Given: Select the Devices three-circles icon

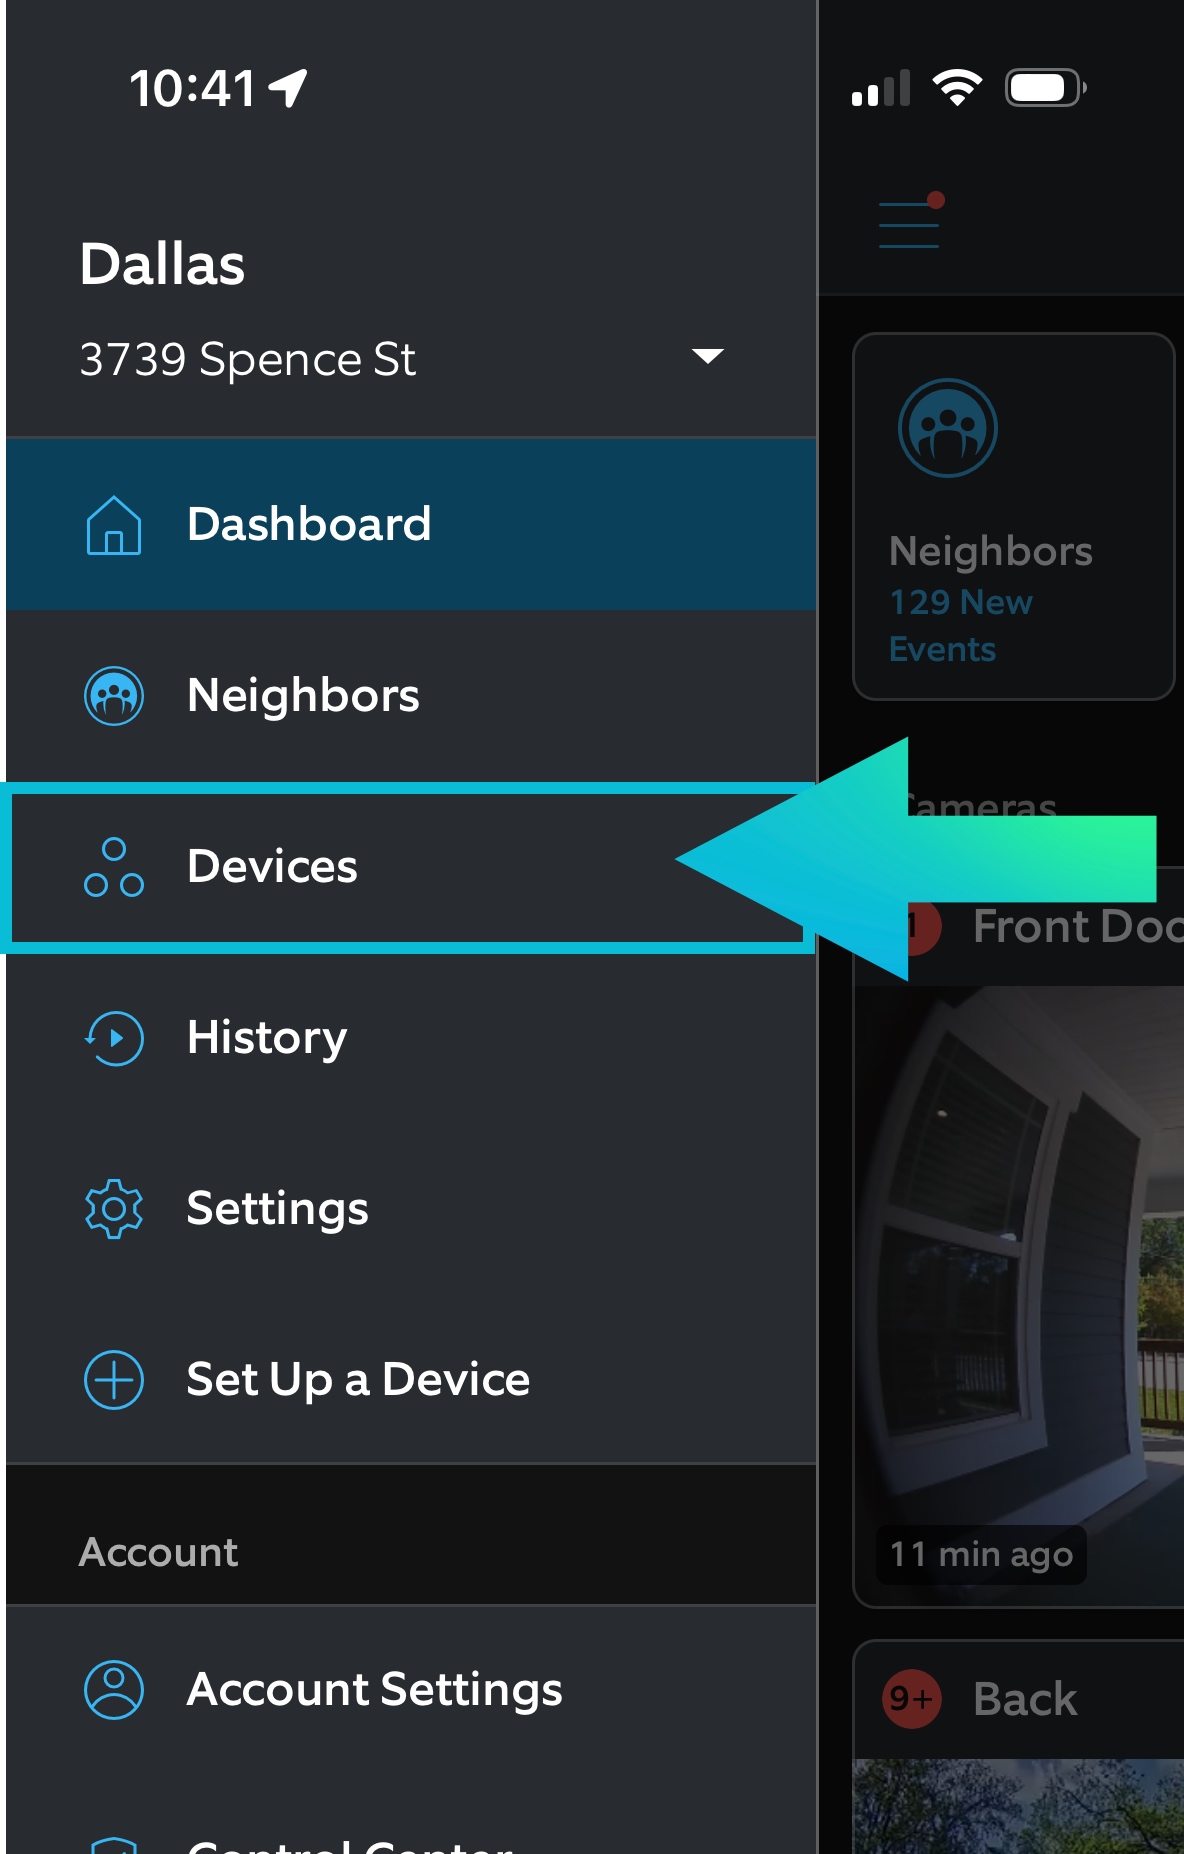Looking at the screenshot, I should [114, 867].
